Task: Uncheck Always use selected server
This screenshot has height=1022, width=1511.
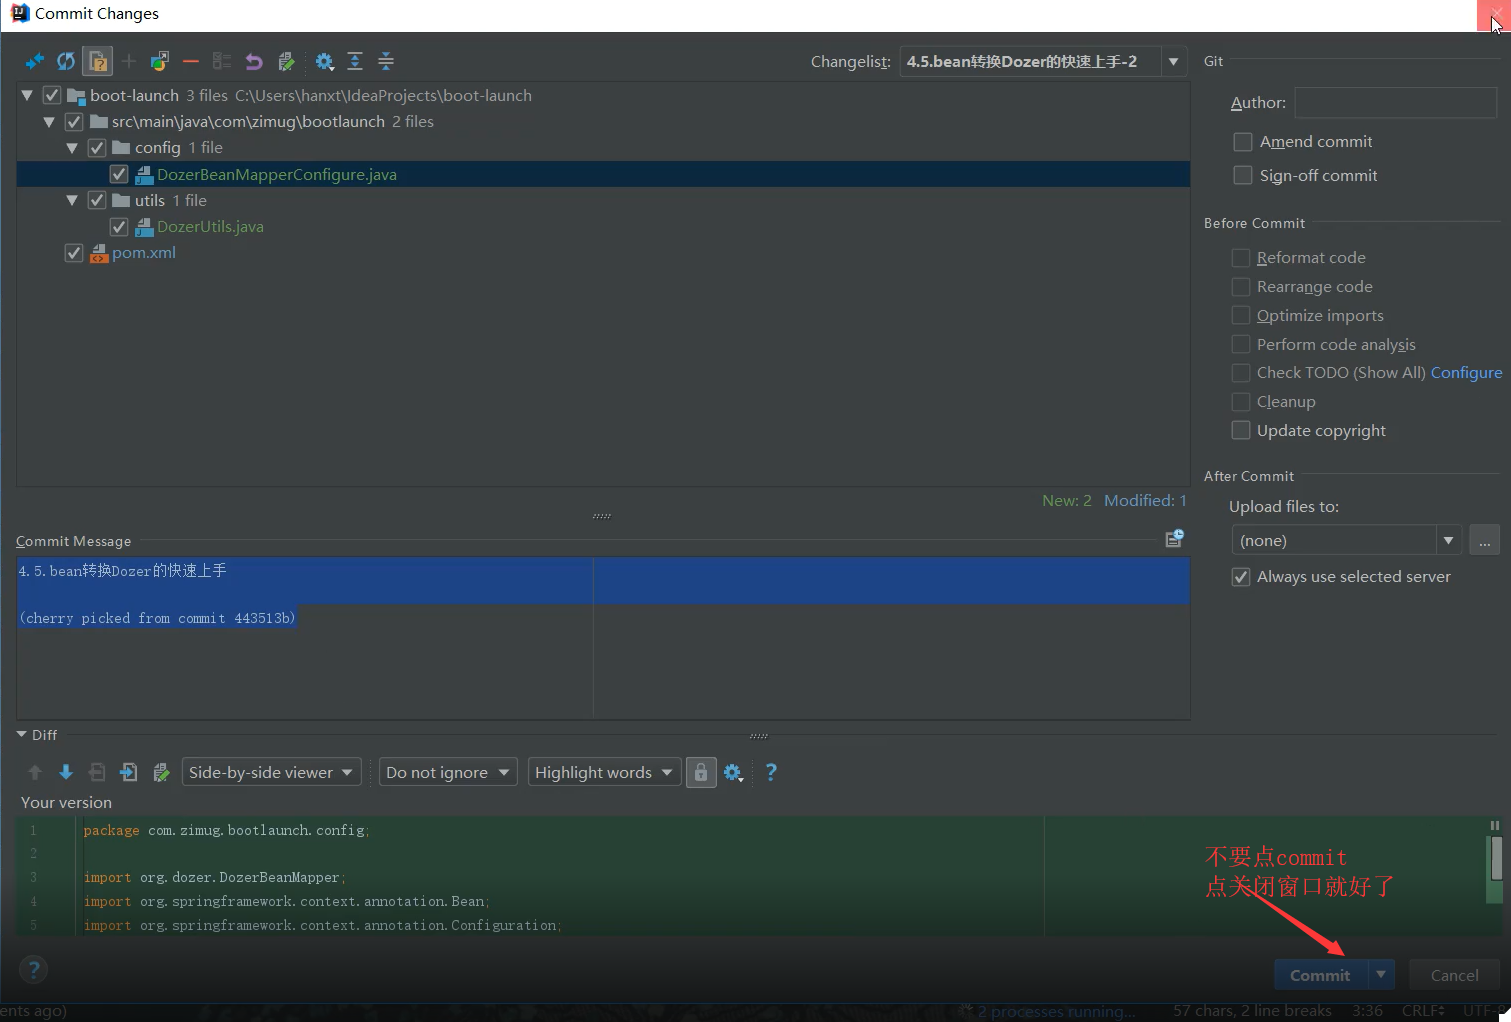Action: [x=1241, y=577]
